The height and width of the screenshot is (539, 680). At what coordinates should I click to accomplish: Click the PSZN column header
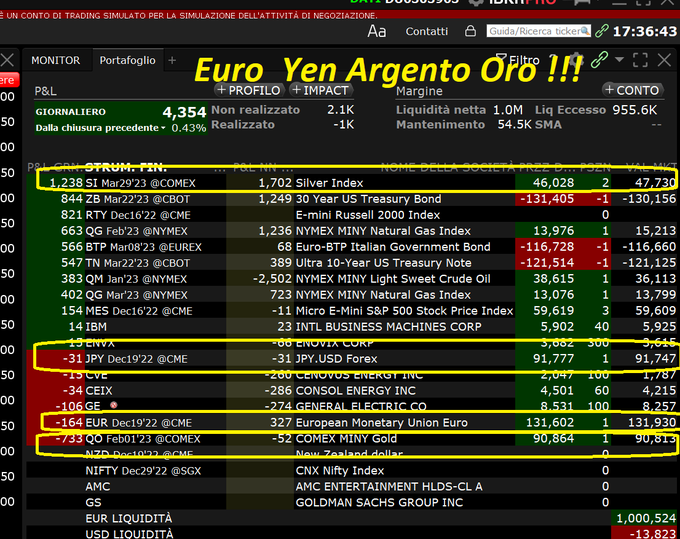pos(595,167)
